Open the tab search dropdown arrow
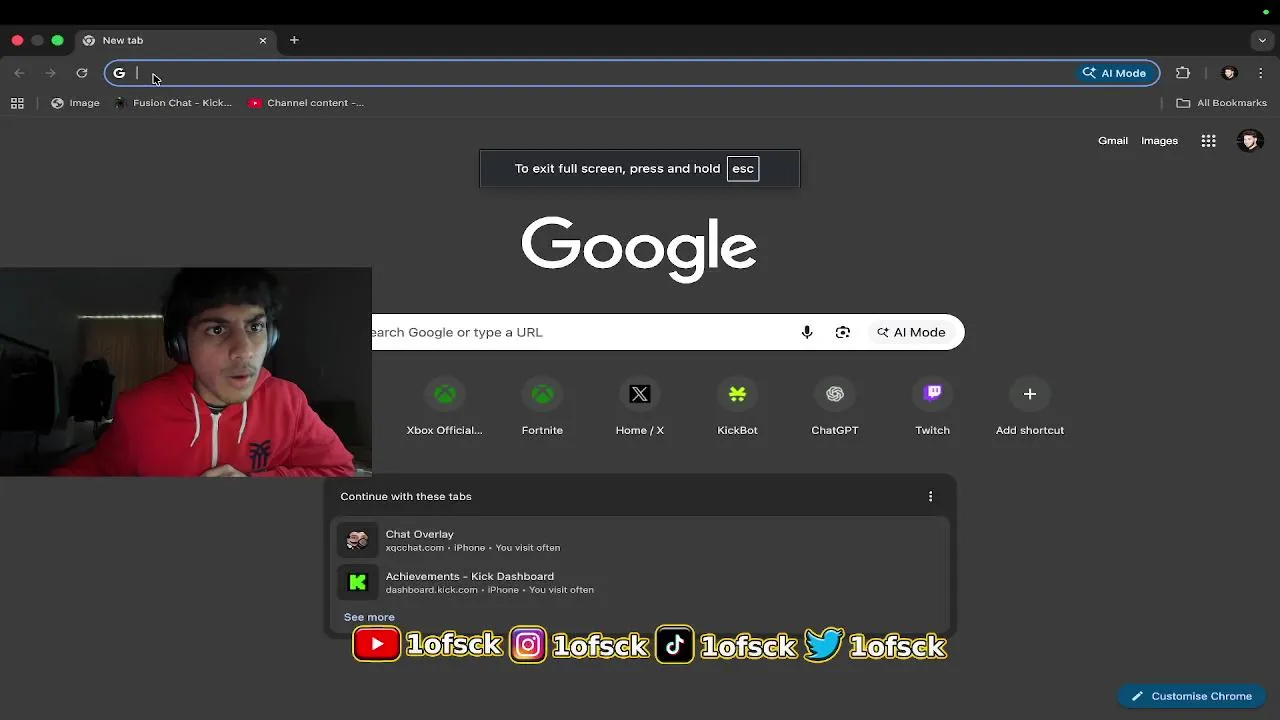This screenshot has width=1280, height=720. (x=1262, y=40)
